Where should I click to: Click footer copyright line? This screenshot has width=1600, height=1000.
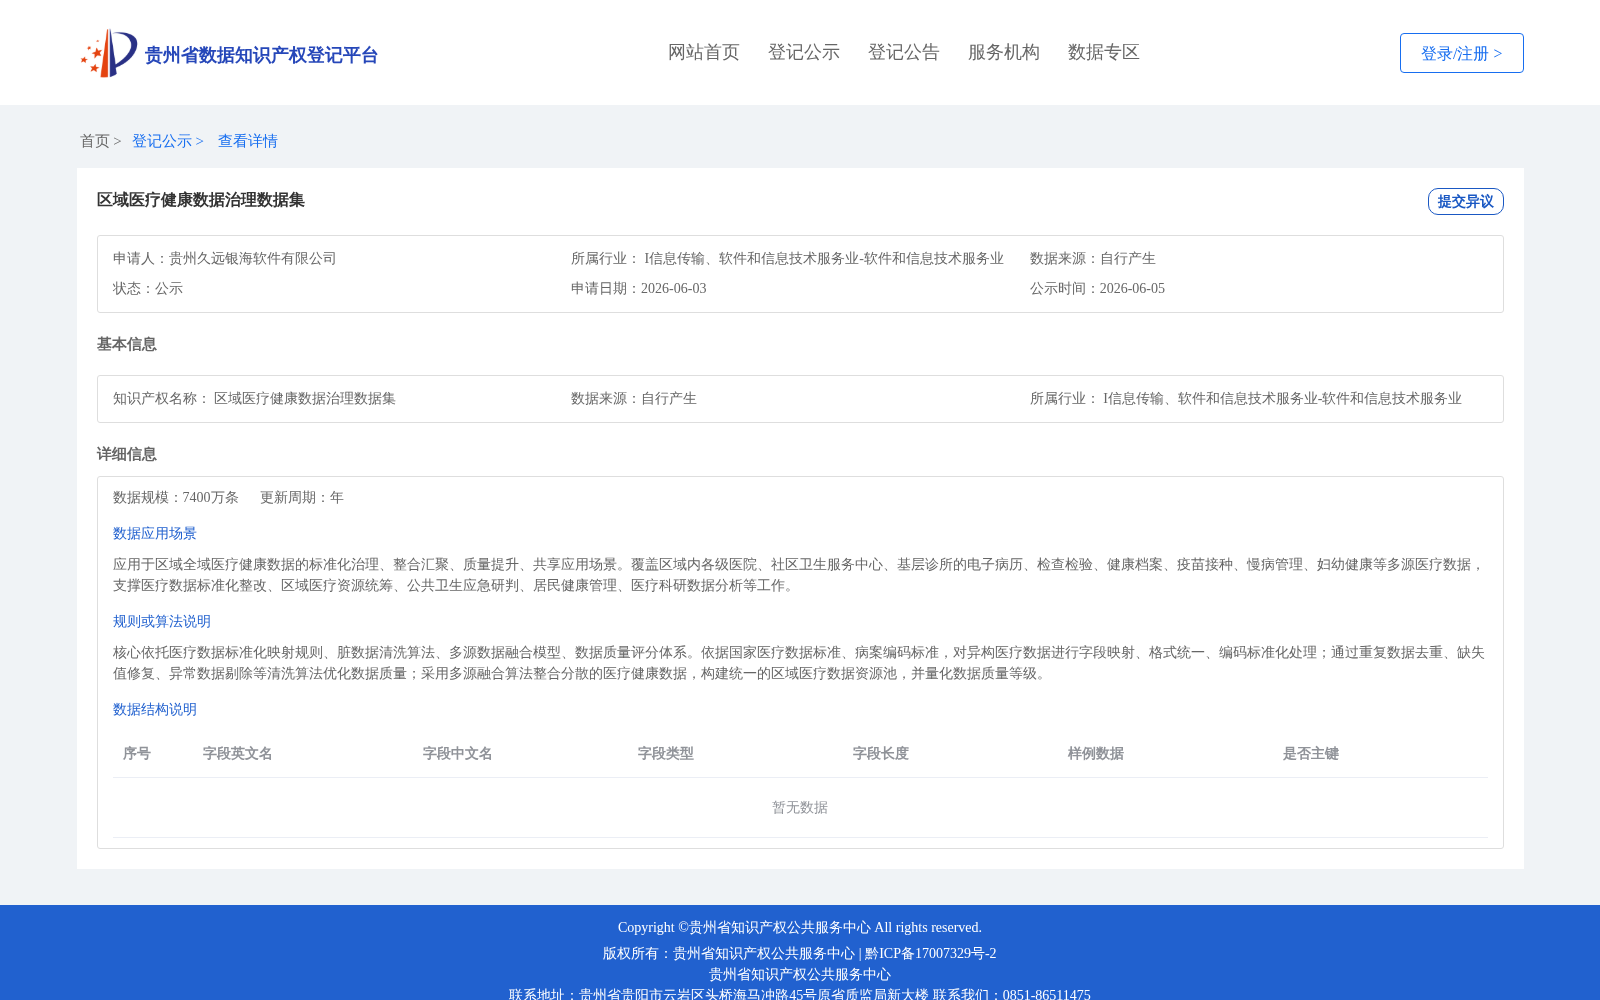point(800,927)
